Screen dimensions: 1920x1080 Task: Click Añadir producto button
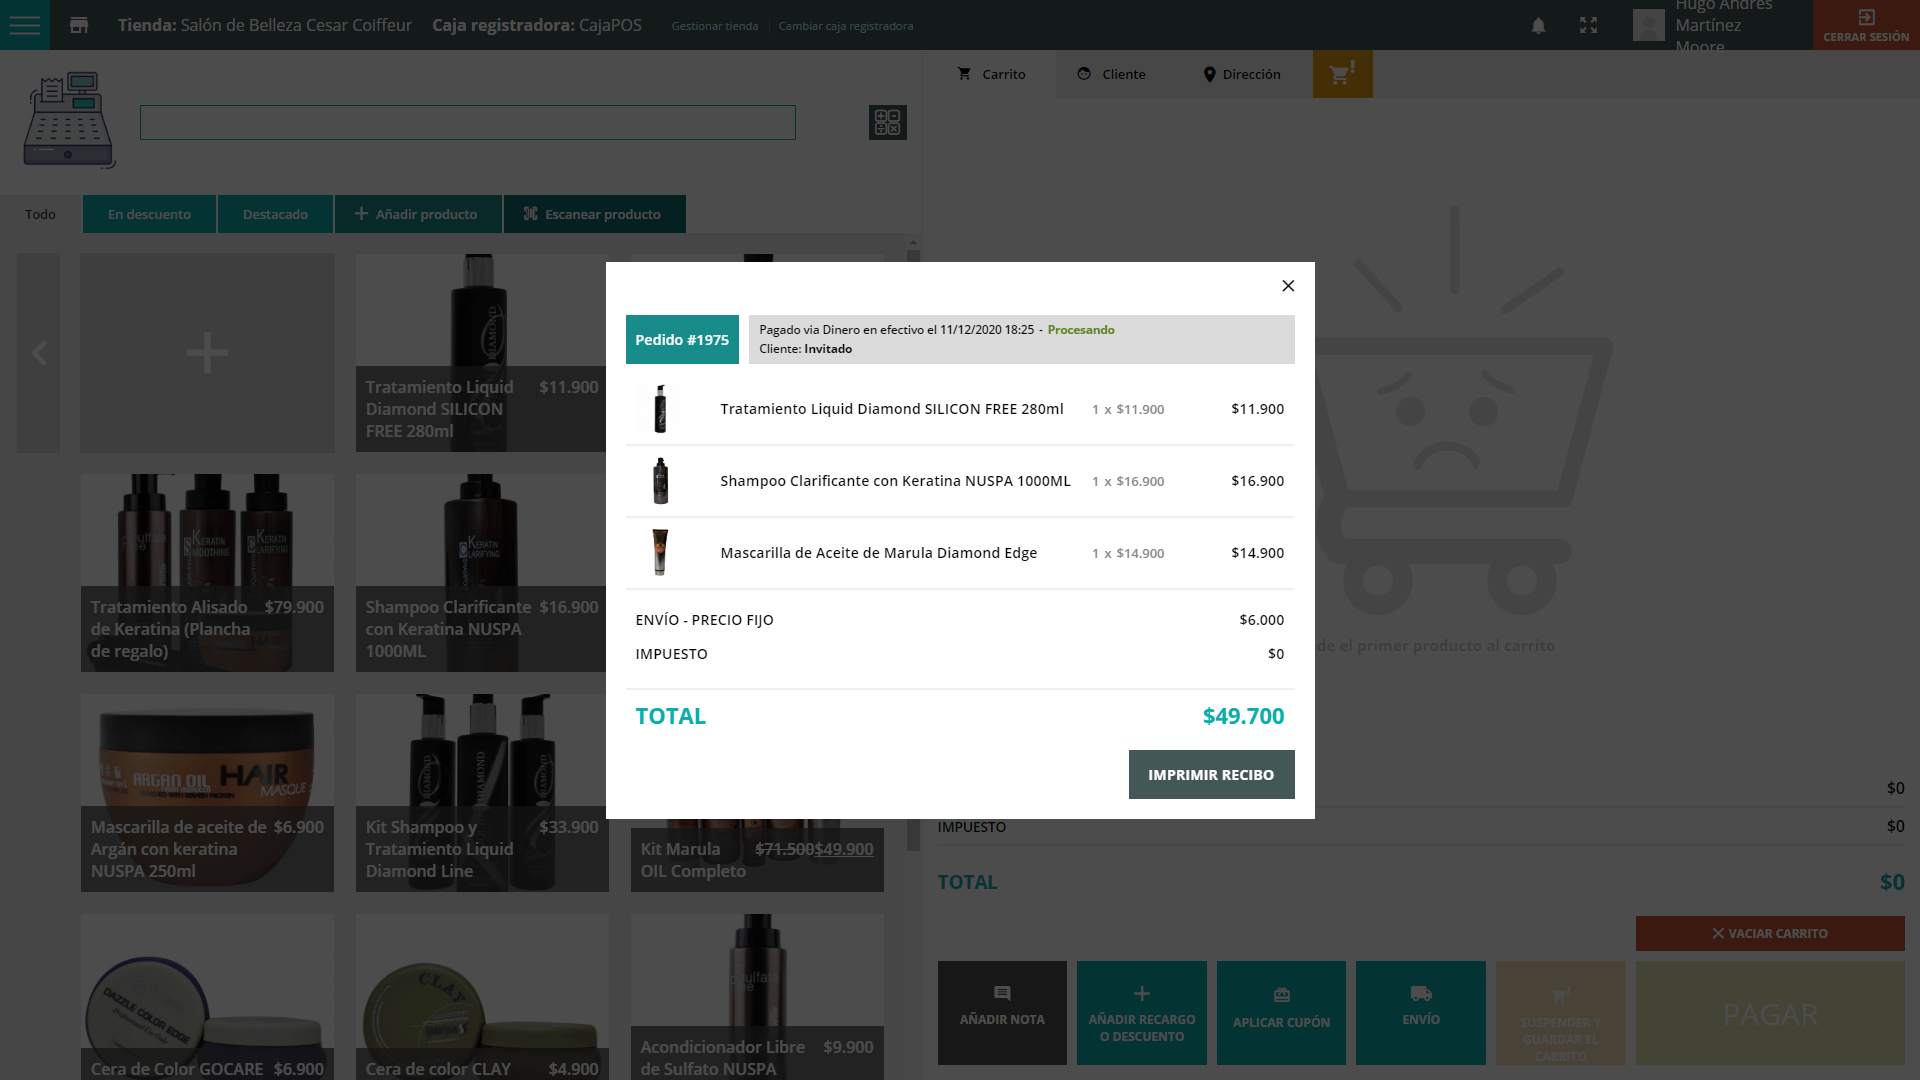[418, 214]
